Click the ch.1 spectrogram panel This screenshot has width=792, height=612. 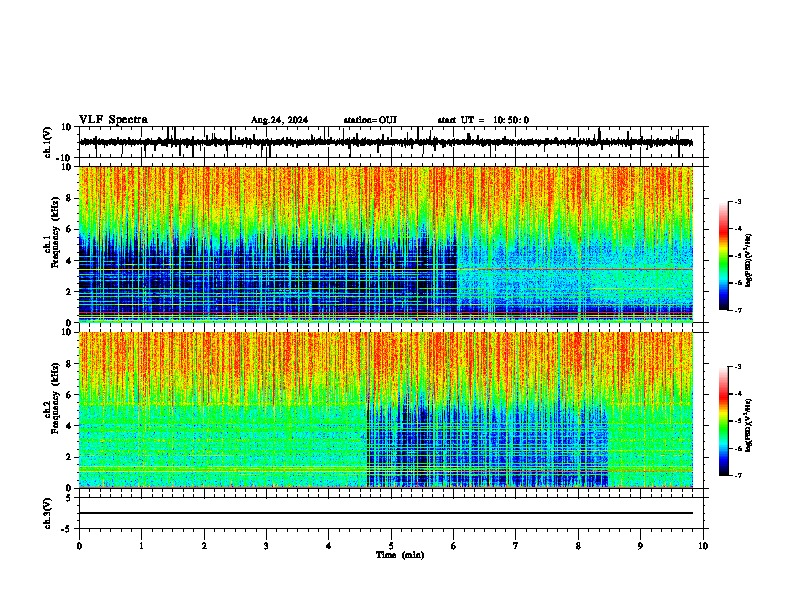pos(386,244)
